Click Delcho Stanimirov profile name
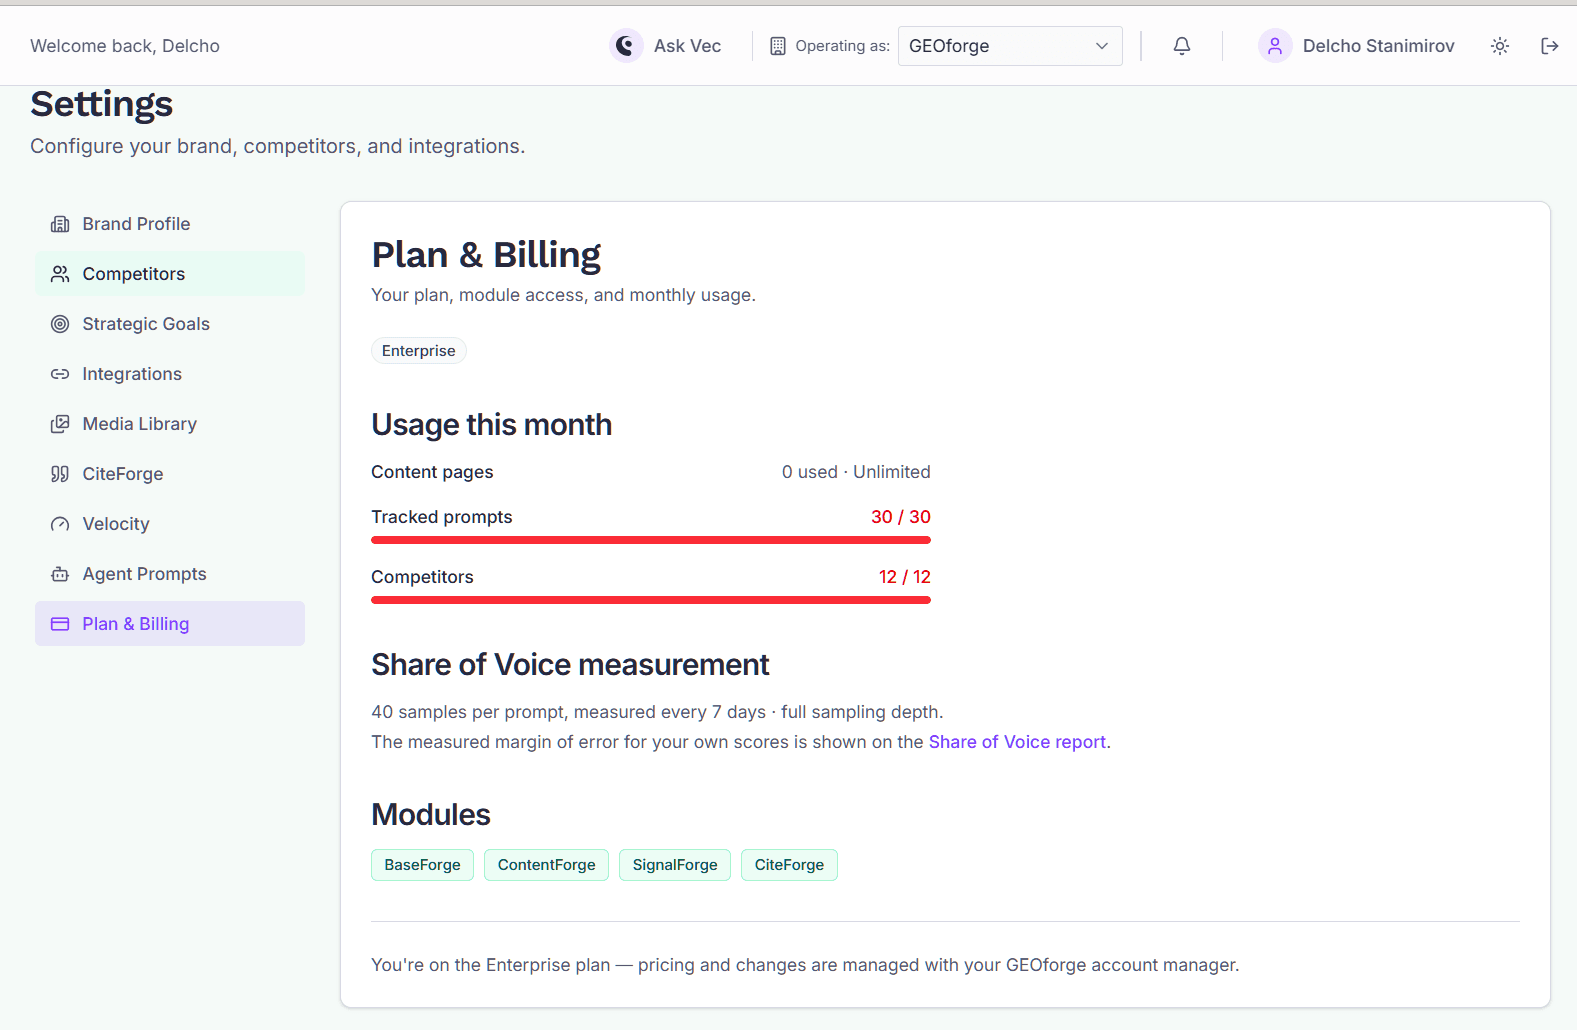1577x1030 pixels. 1378,46
